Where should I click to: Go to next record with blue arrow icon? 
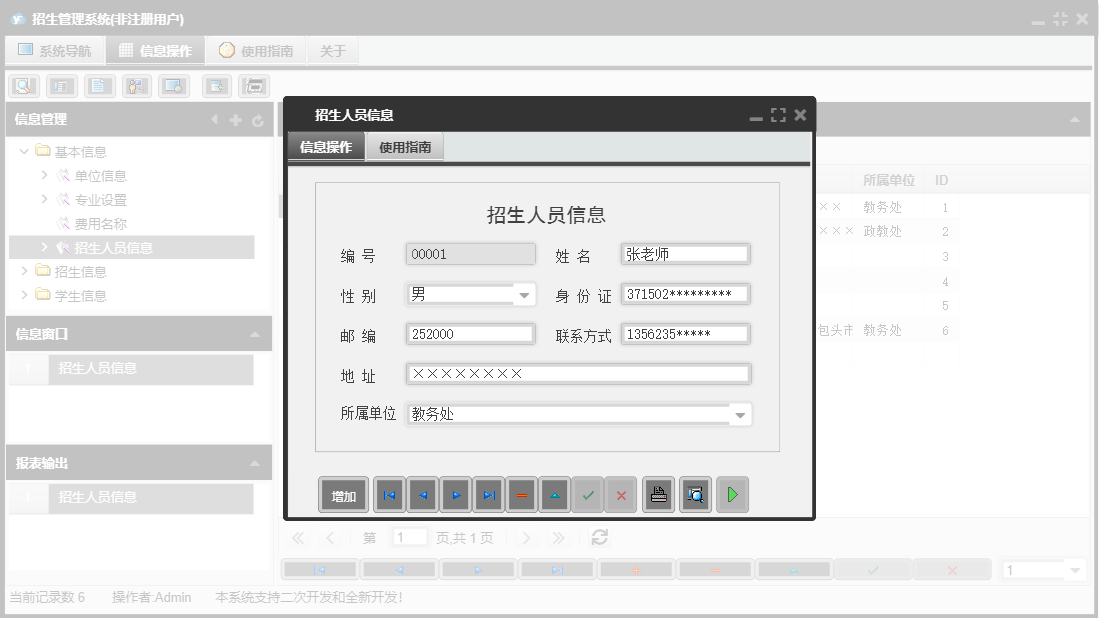454,494
